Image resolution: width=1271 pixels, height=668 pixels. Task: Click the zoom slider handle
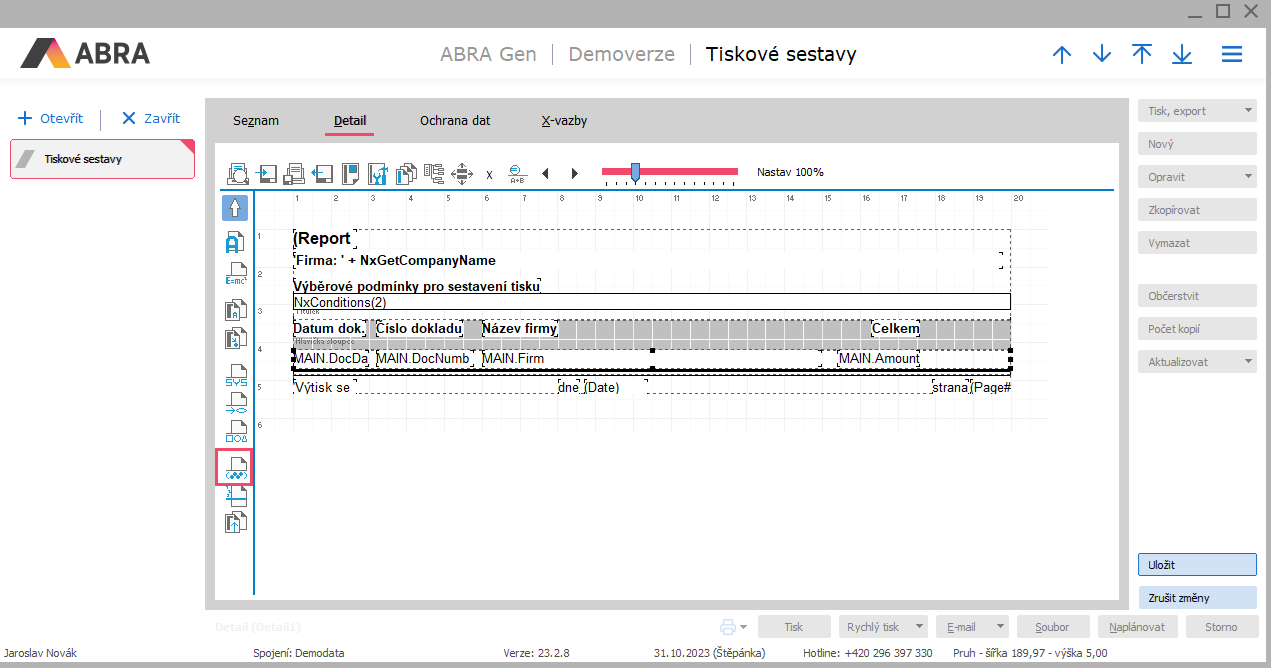click(635, 173)
